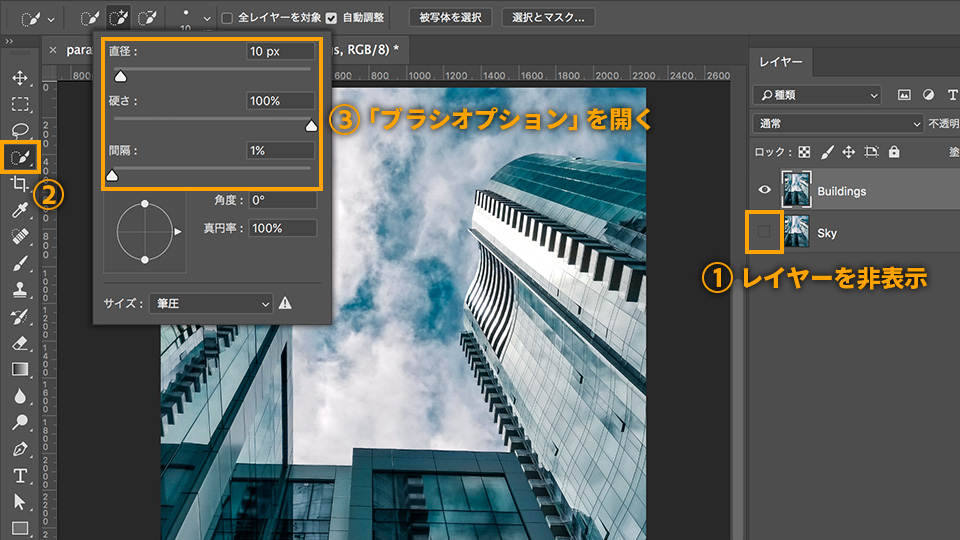Click the 真円率 100% field

tap(283, 228)
